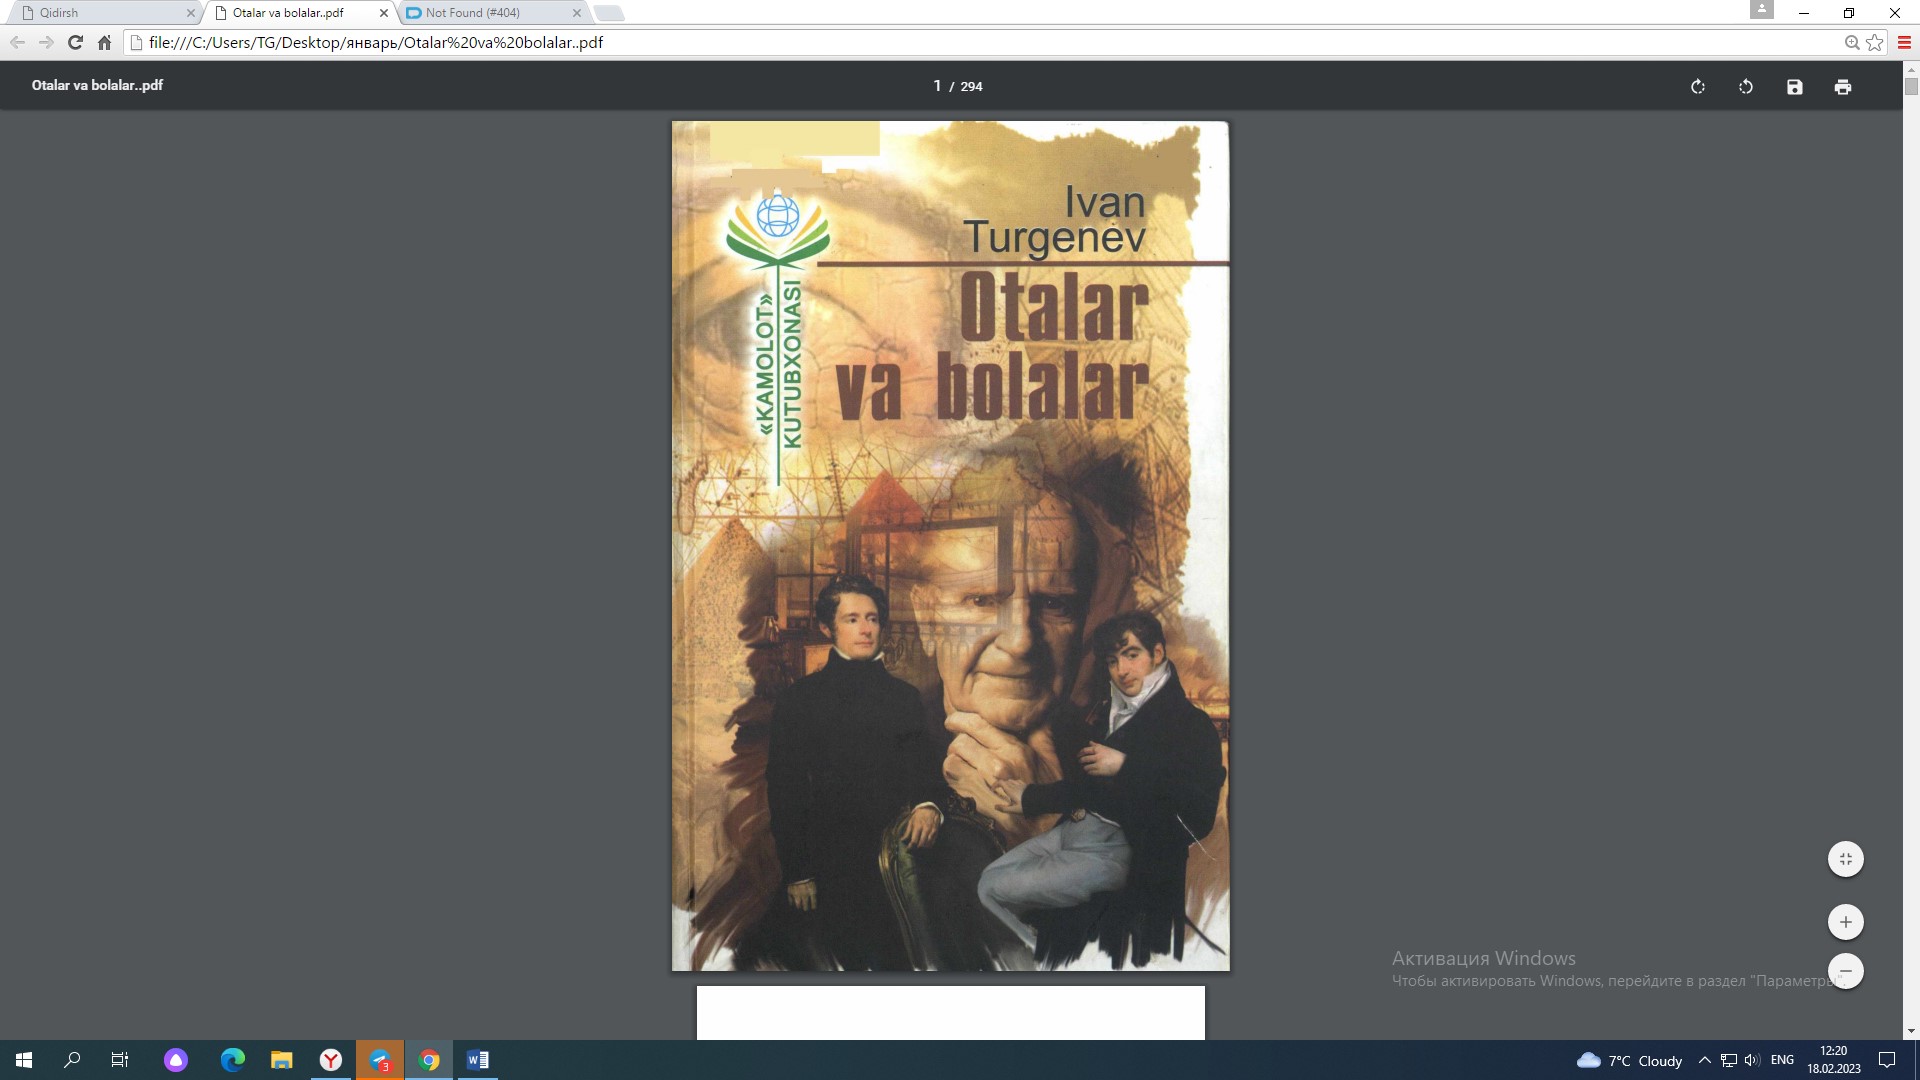Open the notification center icon

coord(1887,1060)
